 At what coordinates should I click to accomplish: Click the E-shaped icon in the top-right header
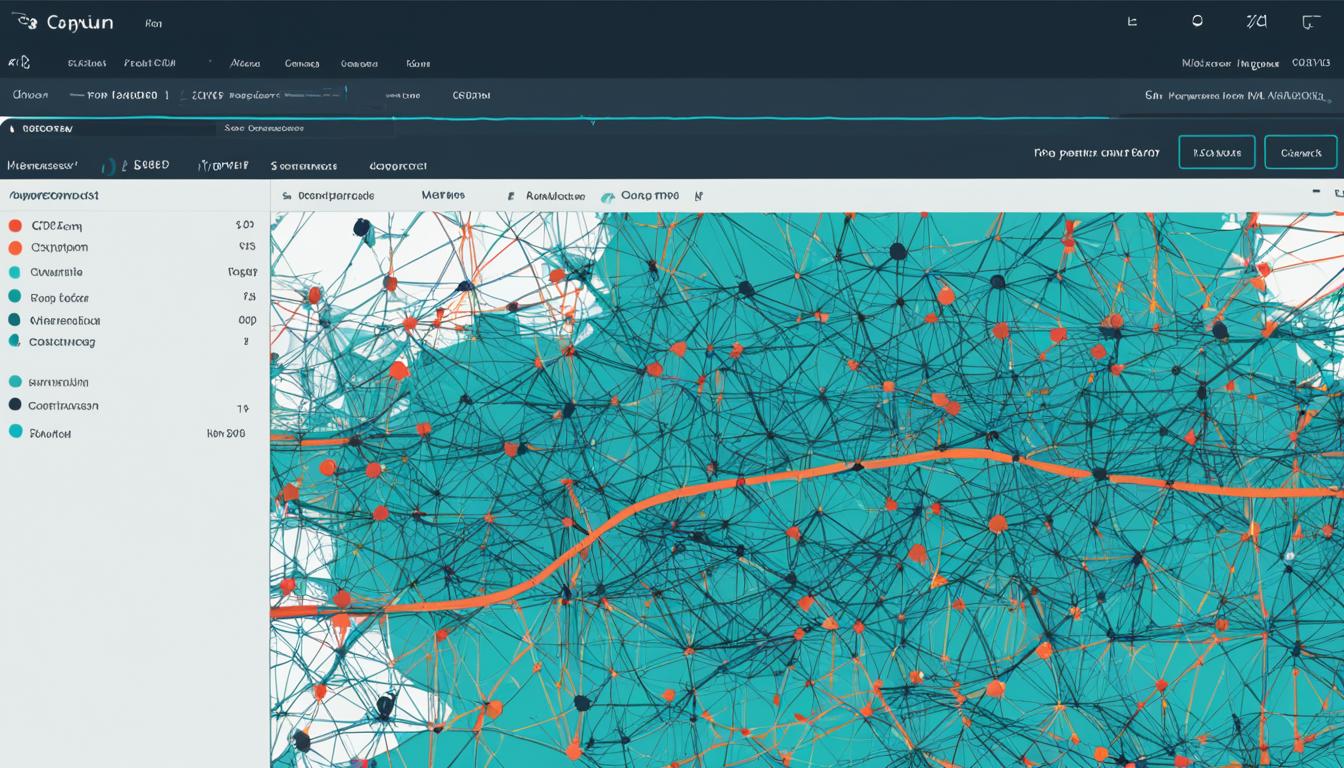(x=1132, y=21)
